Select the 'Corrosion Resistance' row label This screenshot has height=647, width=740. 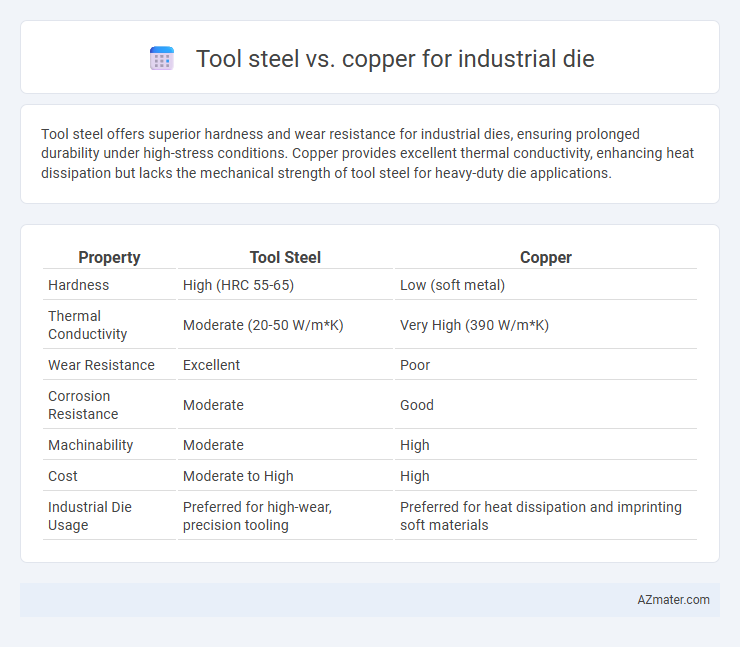[x=83, y=405]
